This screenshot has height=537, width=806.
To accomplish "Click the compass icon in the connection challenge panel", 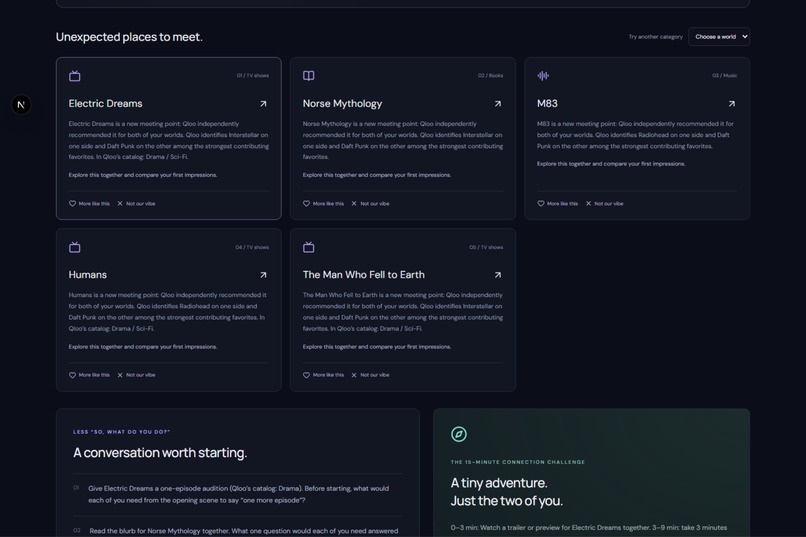I will click(x=459, y=434).
